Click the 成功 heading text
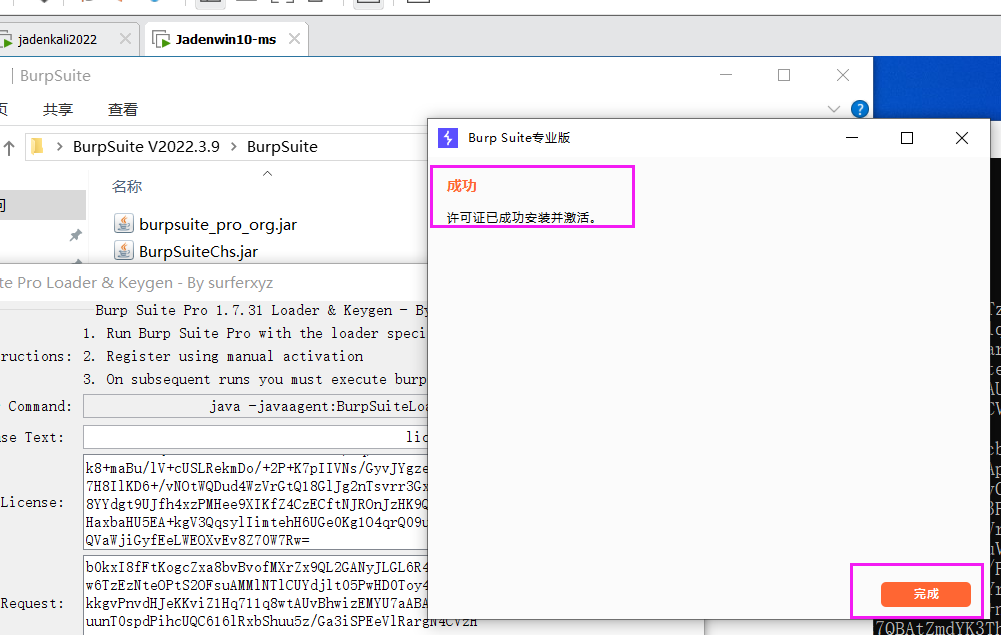The width and height of the screenshot is (1001, 635). 462,186
